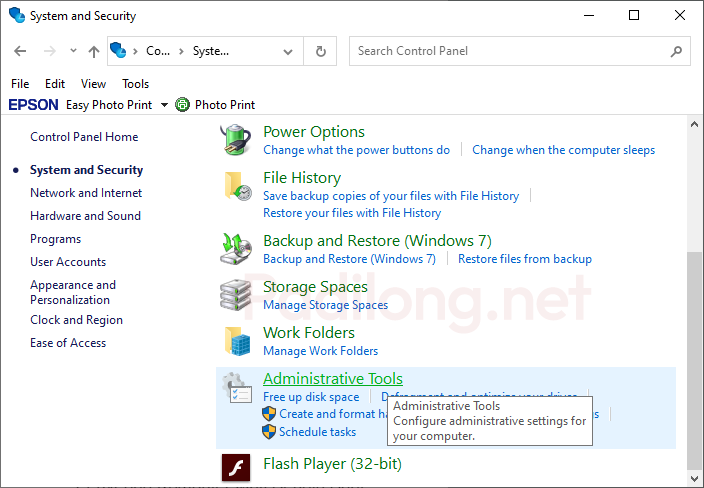Select Programs category

point(56,239)
